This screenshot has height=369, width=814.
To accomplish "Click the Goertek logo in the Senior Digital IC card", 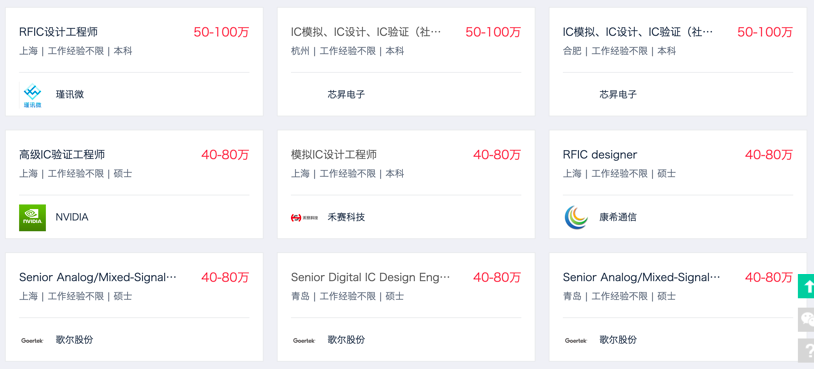I will [304, 340].
